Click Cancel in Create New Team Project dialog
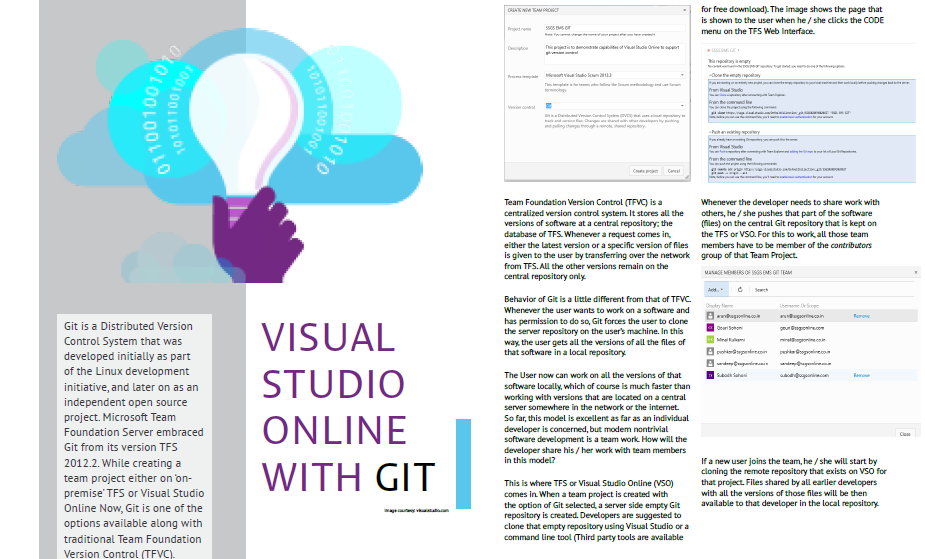The image size is (925, 559). tap(674, 171)
